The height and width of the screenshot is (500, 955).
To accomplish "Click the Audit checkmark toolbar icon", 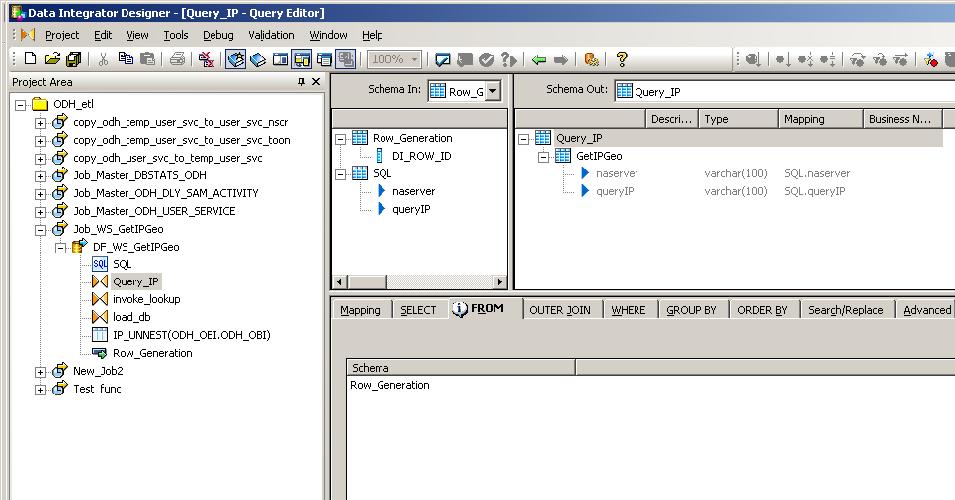I will tap(486, 59).
